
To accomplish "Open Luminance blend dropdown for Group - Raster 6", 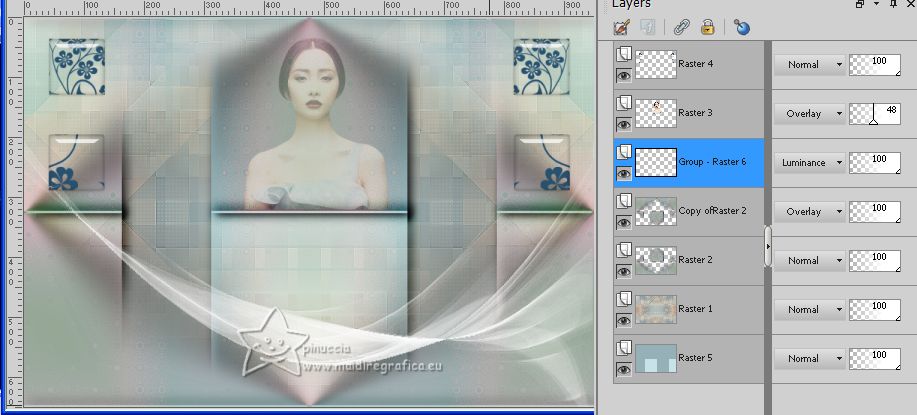I will click(810, 163).
